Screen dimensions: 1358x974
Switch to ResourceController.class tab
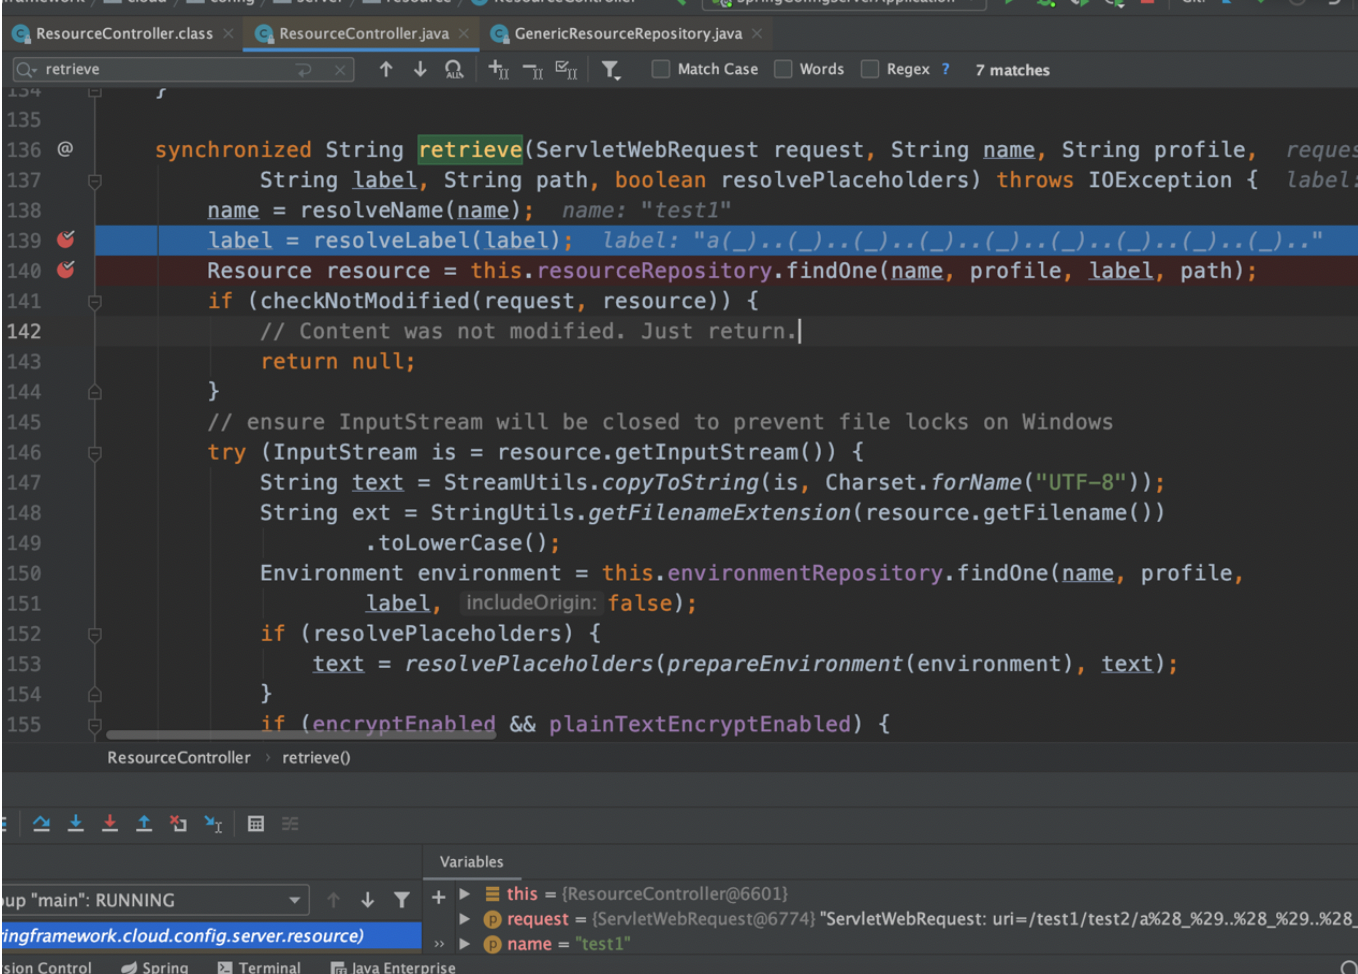pyautogui.click(x=124, y=34)
